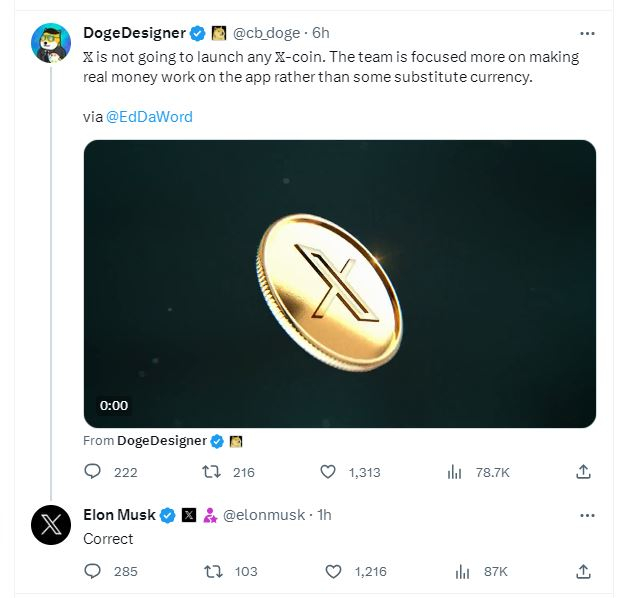Repost Elon Musk's reply

[x=212, y=571]
